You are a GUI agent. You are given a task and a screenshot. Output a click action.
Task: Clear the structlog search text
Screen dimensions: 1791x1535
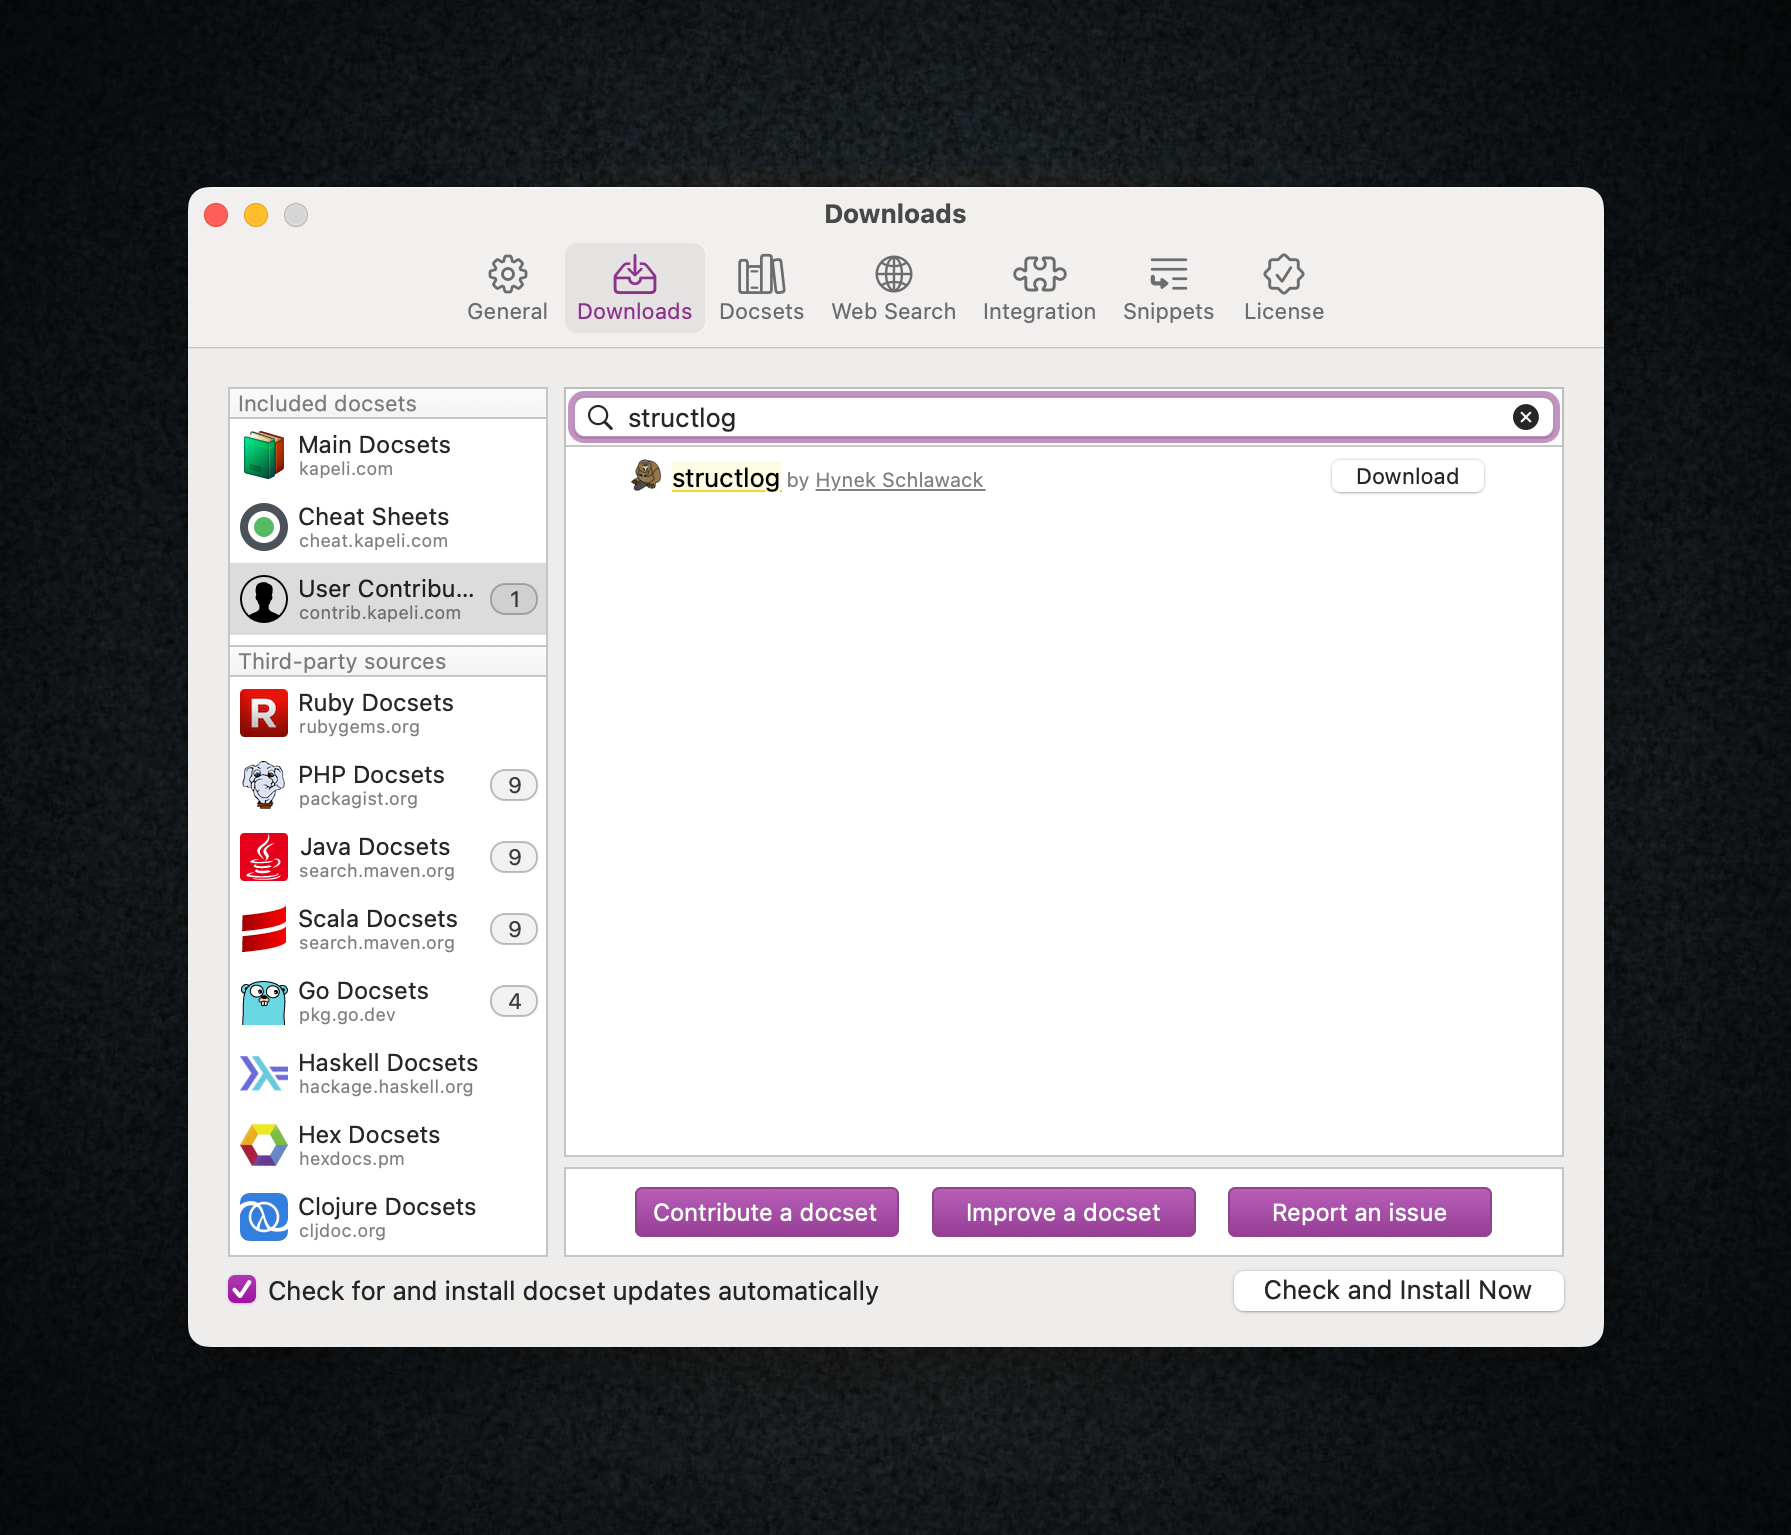click(x=1525, y=417)
